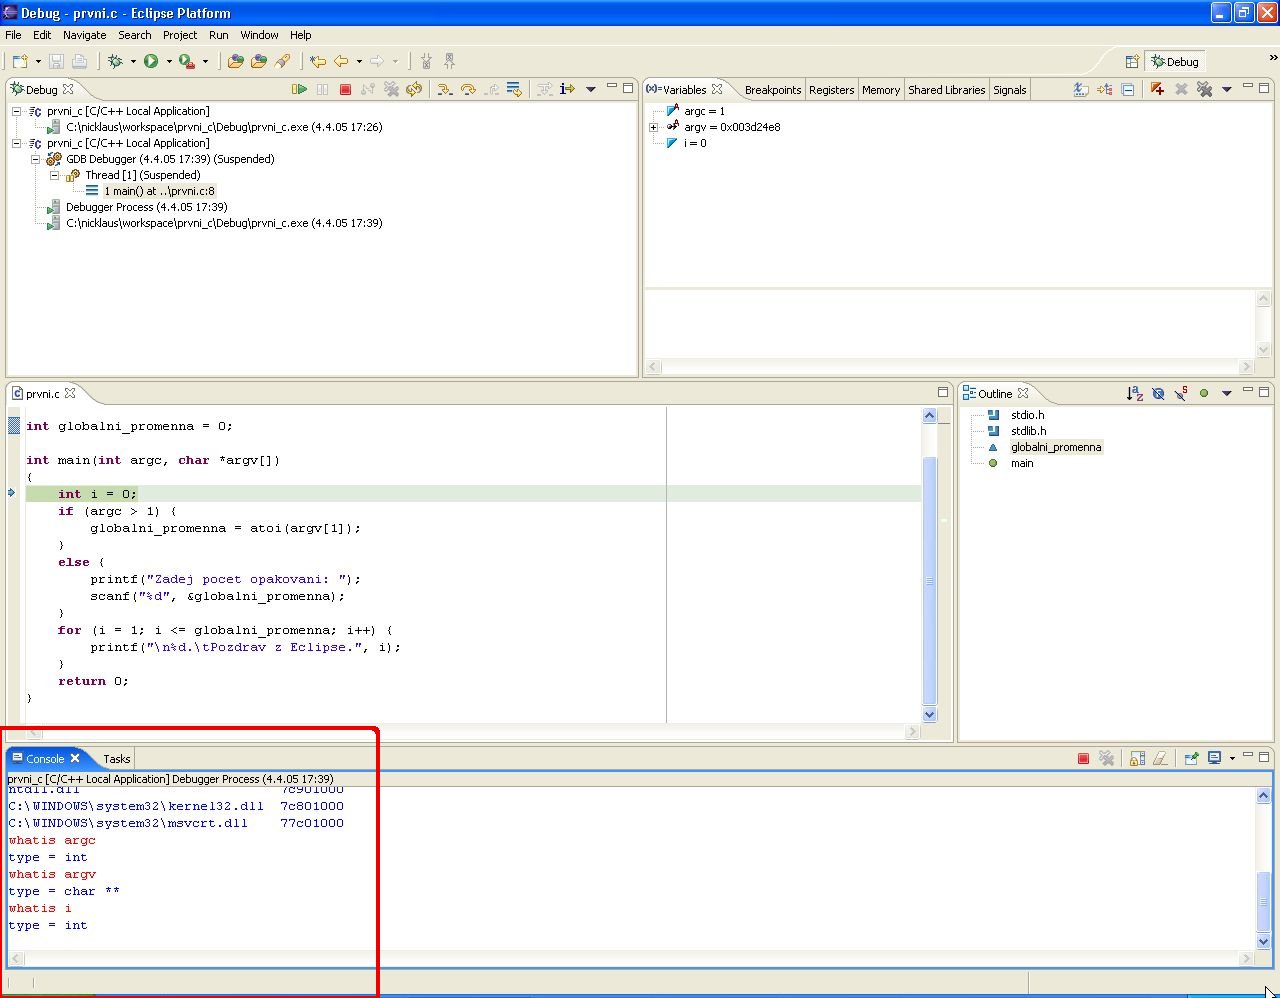Select the main() stack frame entry
This screenshot has width=1280, height=998.
point(158,191)
